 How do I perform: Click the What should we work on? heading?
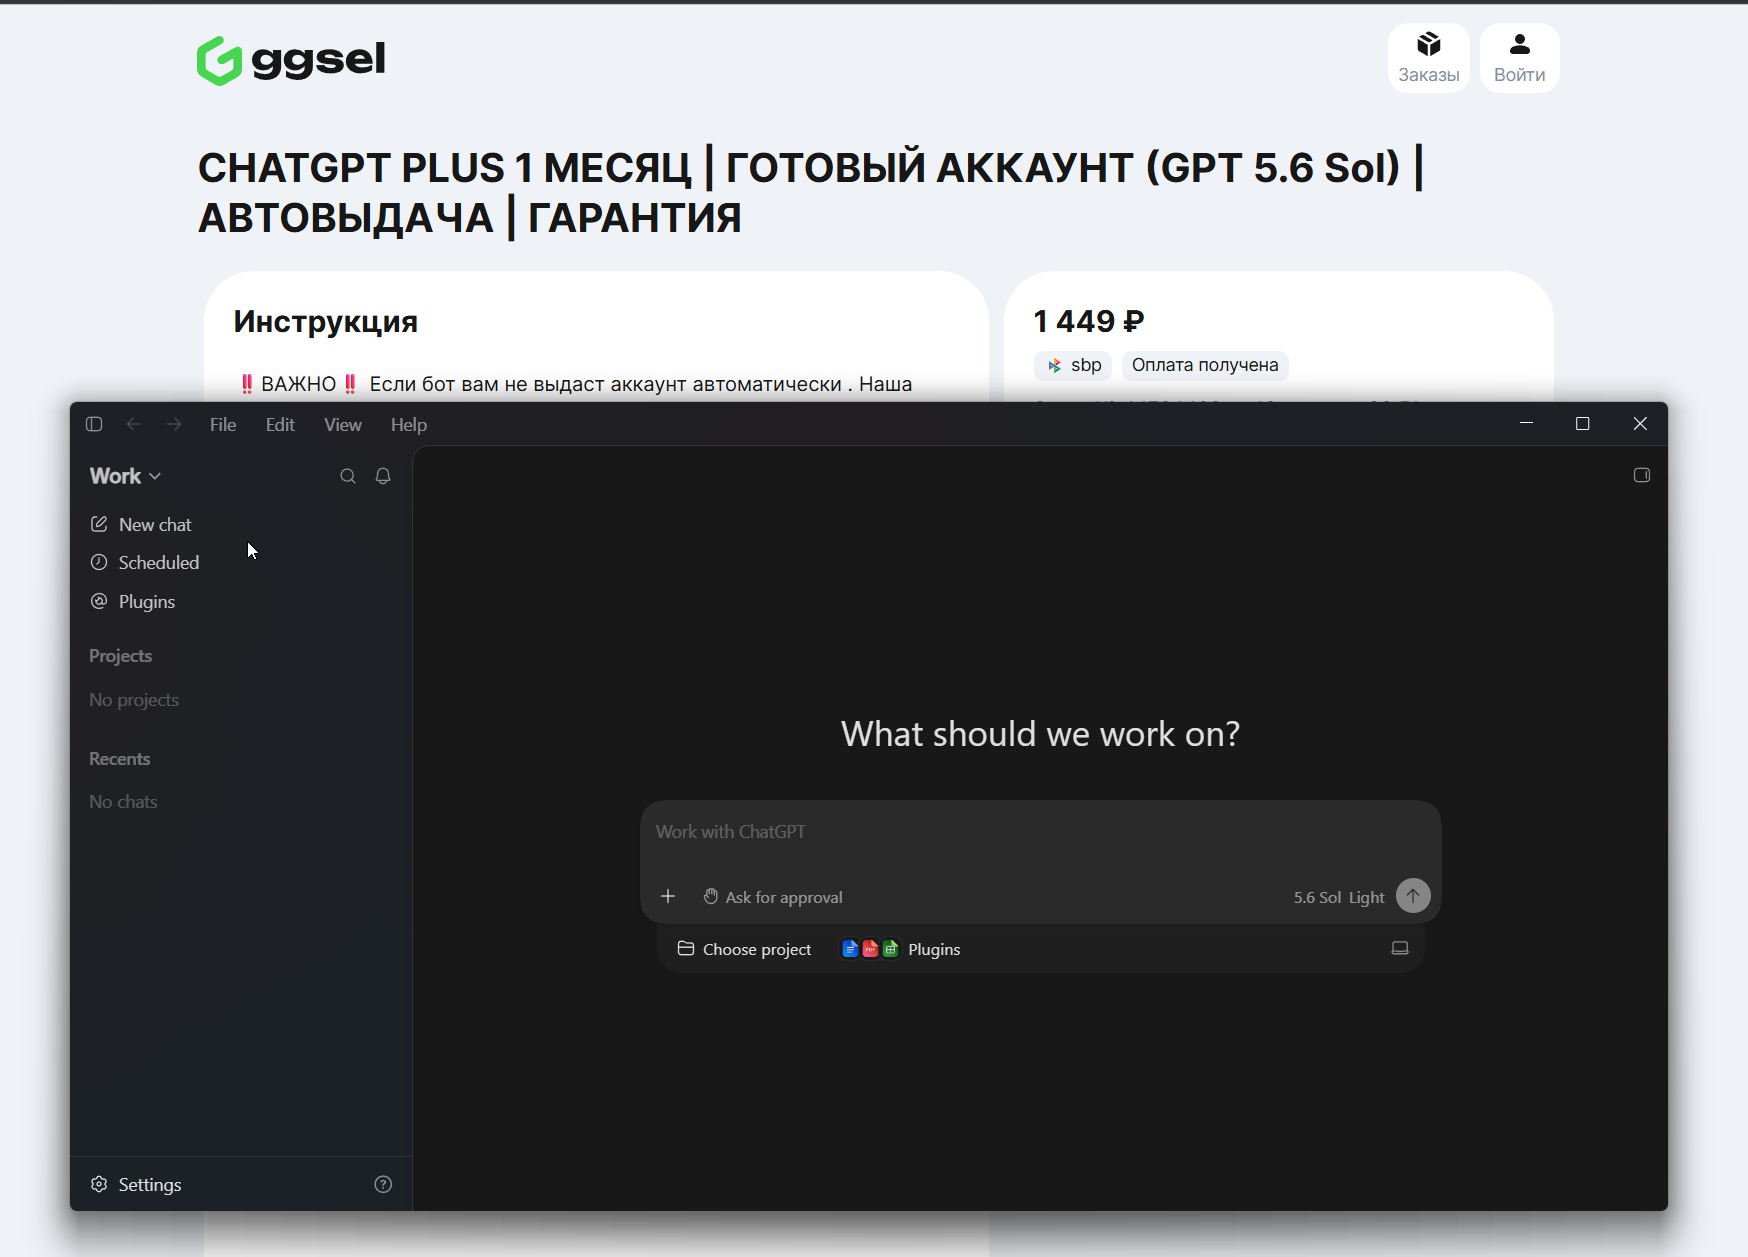coord(1040,734)
